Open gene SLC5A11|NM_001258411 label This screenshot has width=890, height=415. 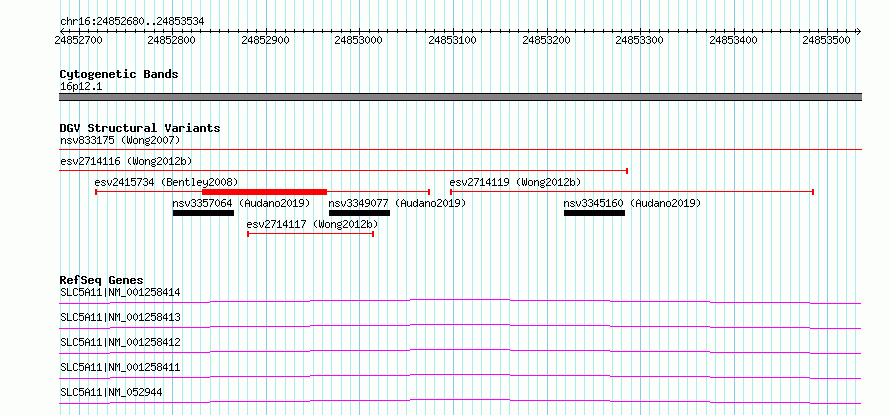click(120, 367)
